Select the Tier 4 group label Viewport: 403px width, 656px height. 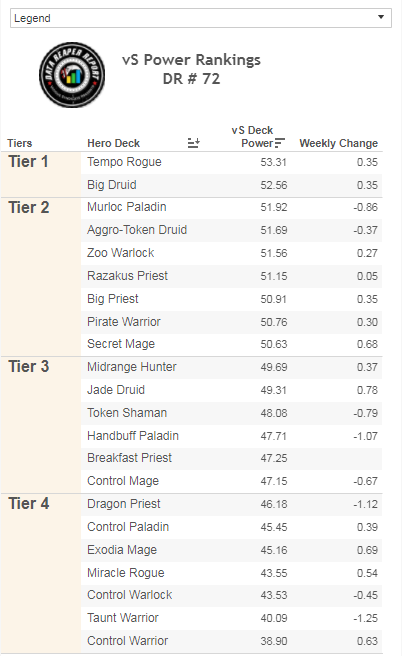[x=29, y=504]
